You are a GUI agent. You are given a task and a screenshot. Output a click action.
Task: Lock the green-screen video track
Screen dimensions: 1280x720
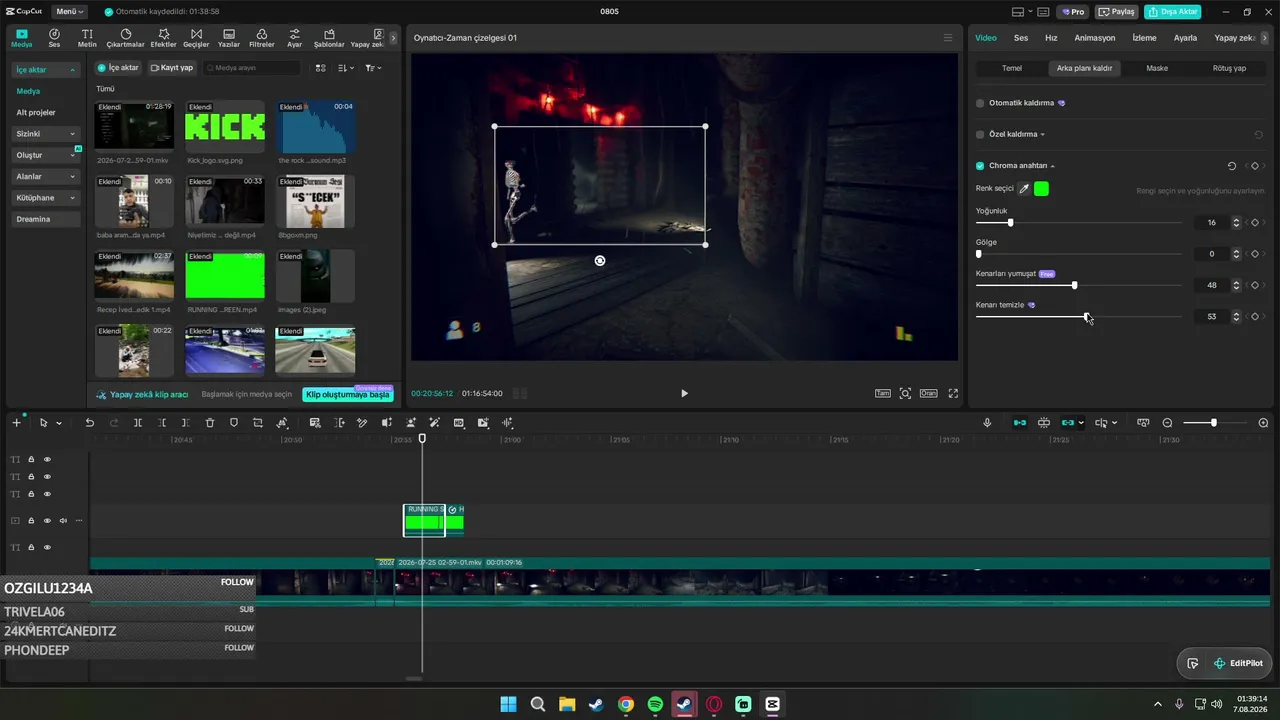point(31,521)
